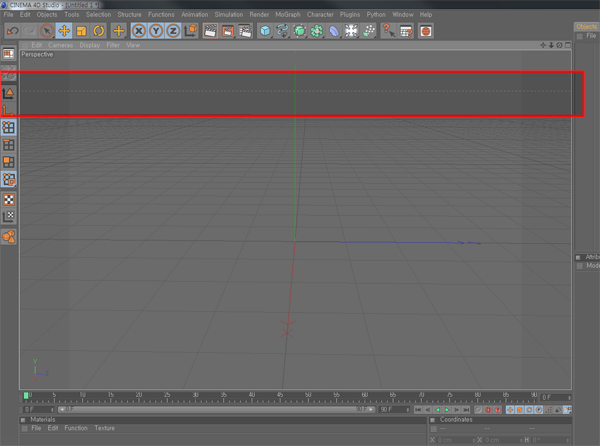Render the active view
The image size is (600, 446).
point(210,31)
